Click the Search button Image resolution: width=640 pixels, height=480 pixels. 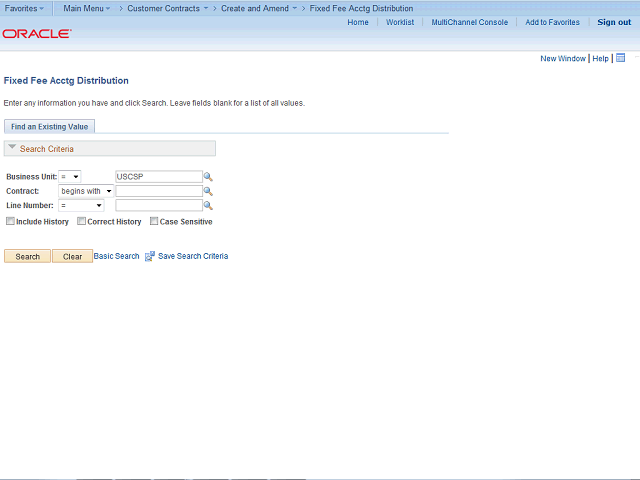27,256
